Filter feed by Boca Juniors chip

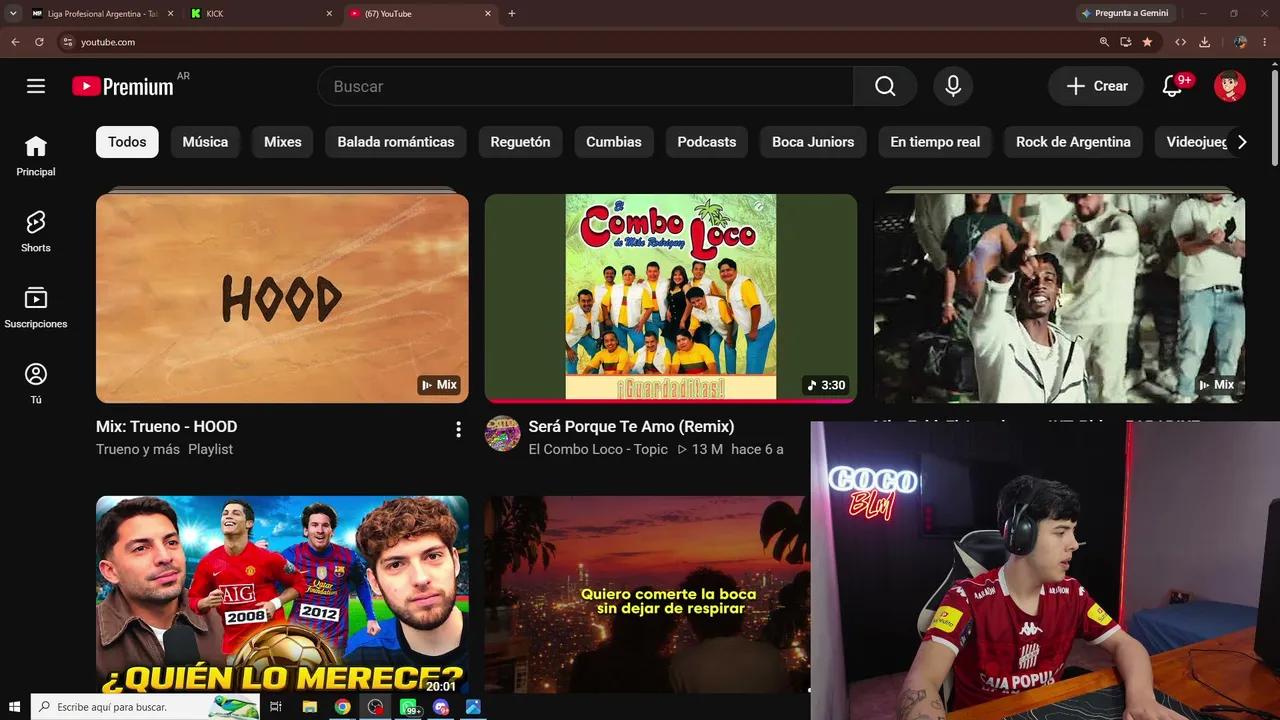(813, 142)
